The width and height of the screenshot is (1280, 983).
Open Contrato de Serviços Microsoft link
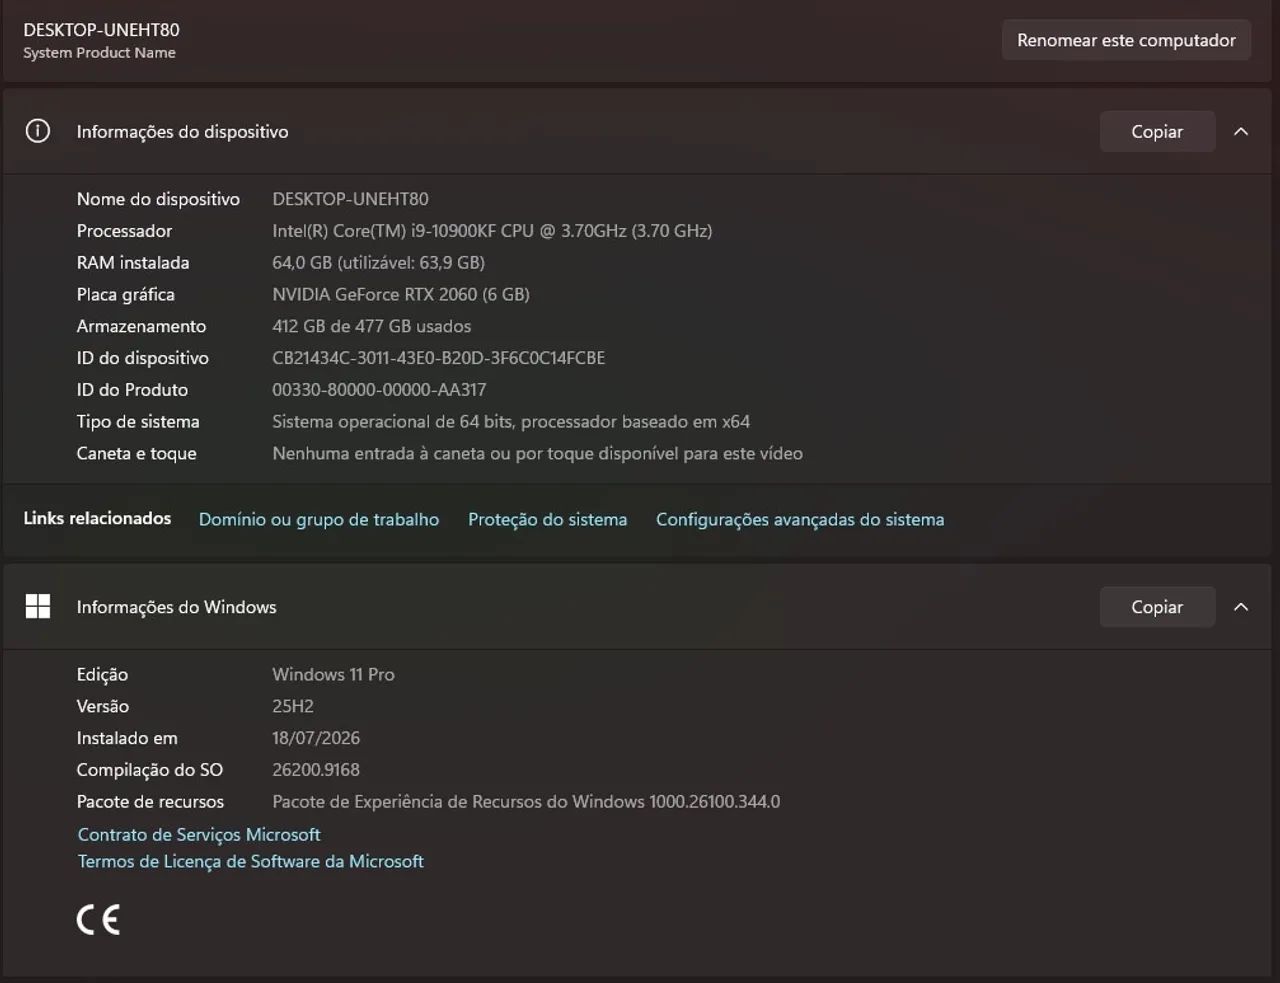(199, 834)
